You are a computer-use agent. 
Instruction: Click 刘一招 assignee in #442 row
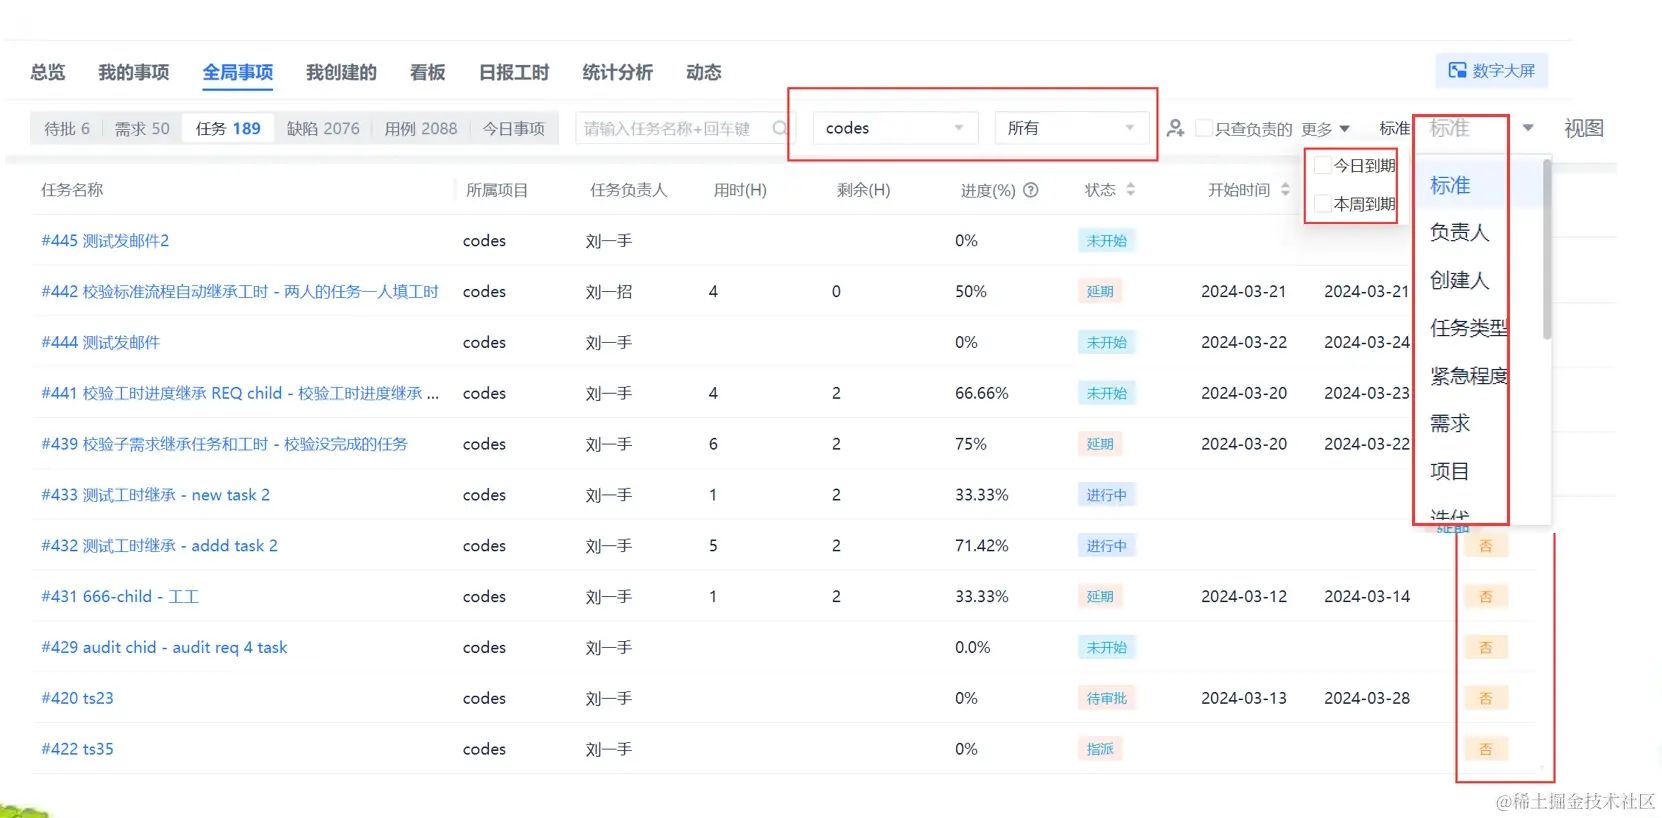pos(608,292)
